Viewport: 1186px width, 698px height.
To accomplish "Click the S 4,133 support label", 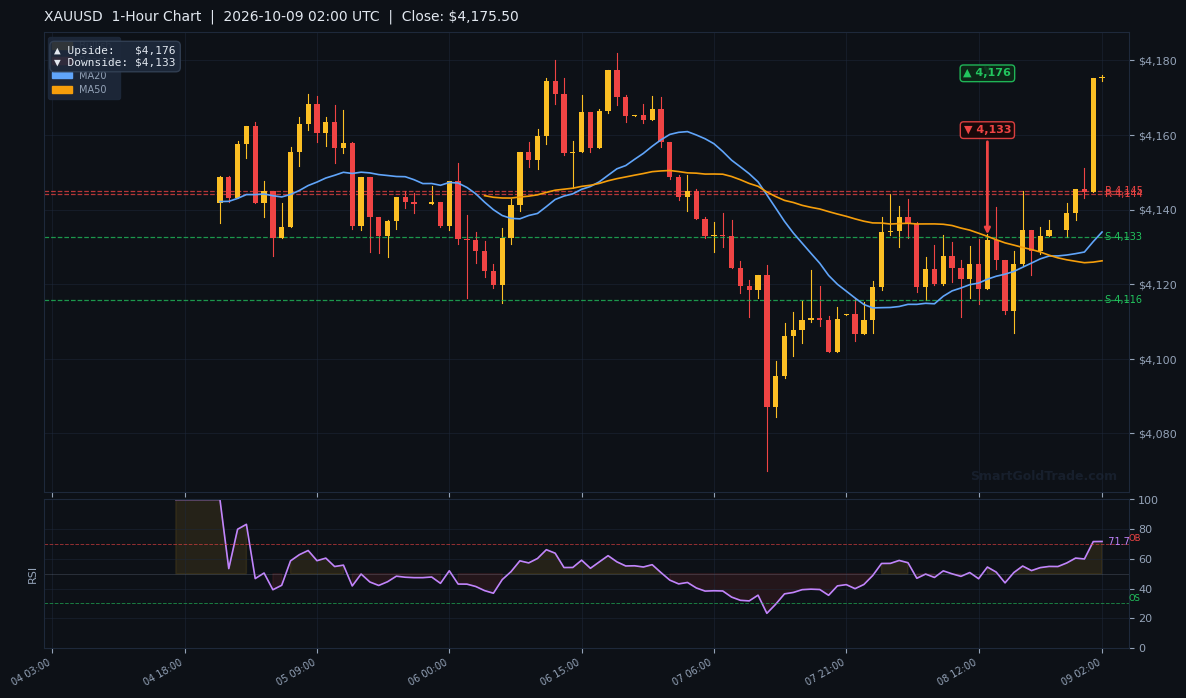I will (1123, 237).
